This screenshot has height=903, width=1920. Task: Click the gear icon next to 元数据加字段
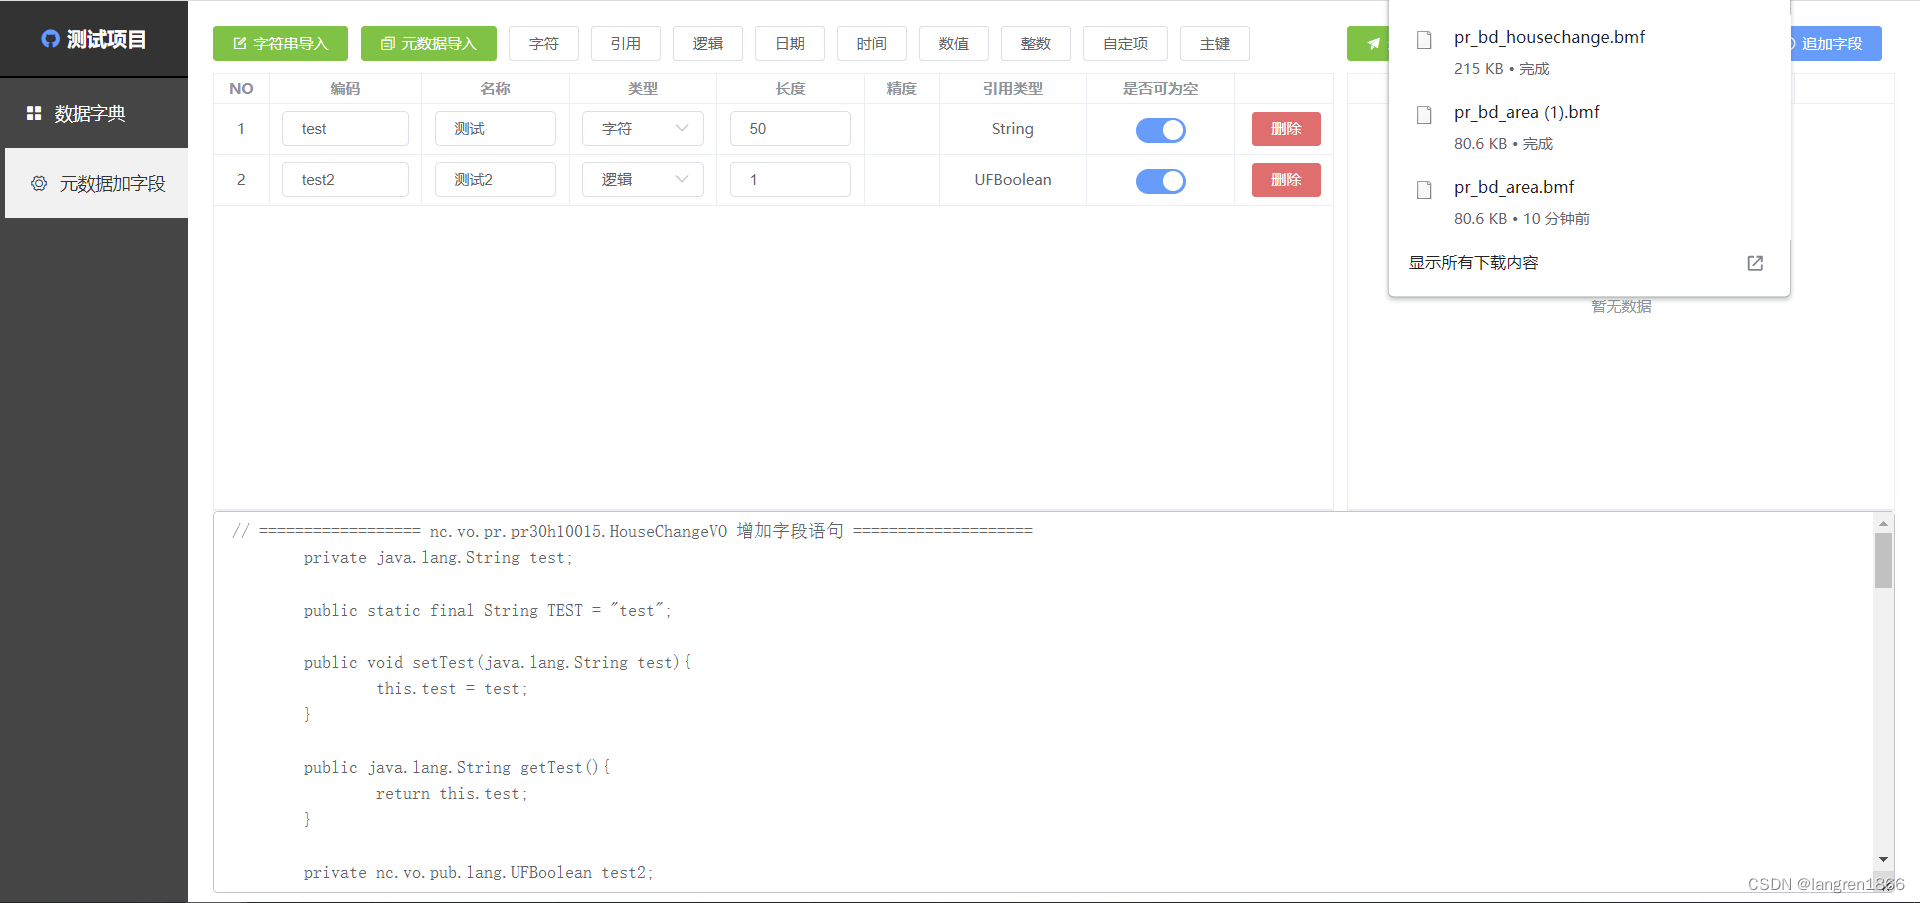click(39, 183)
